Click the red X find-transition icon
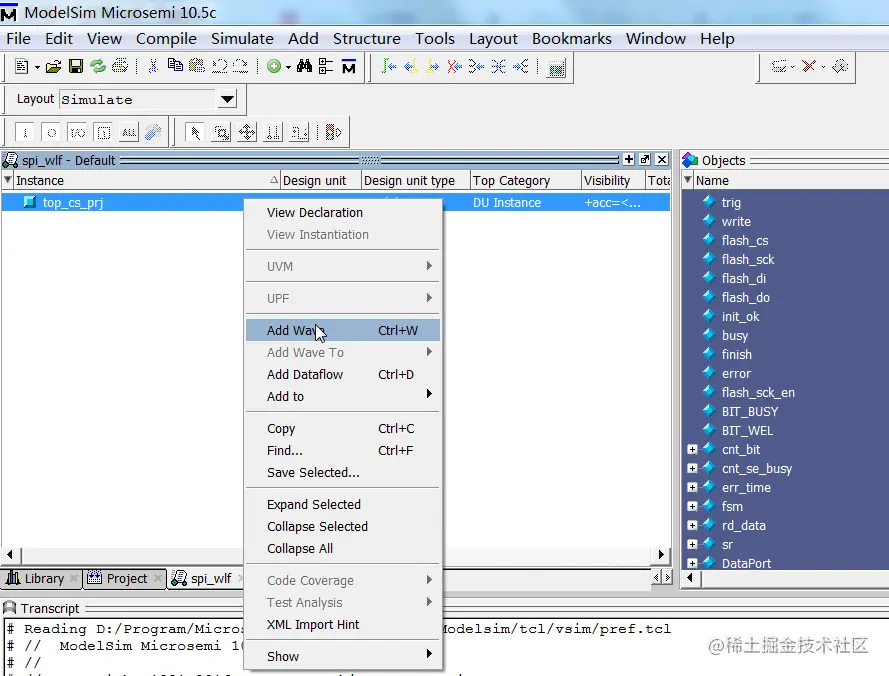 pos(454,67)
